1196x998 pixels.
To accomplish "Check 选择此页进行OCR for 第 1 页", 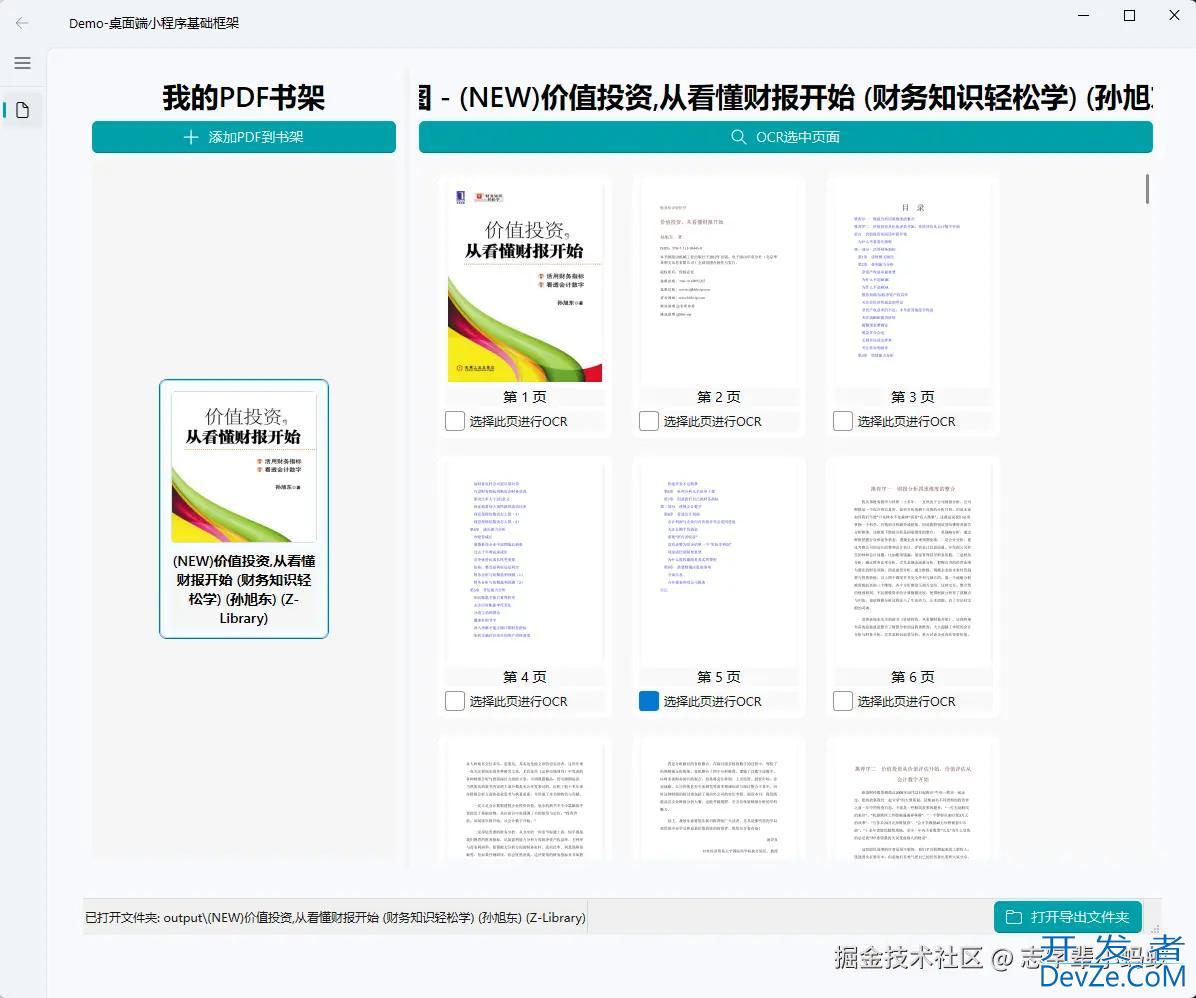I will (455, 421).
